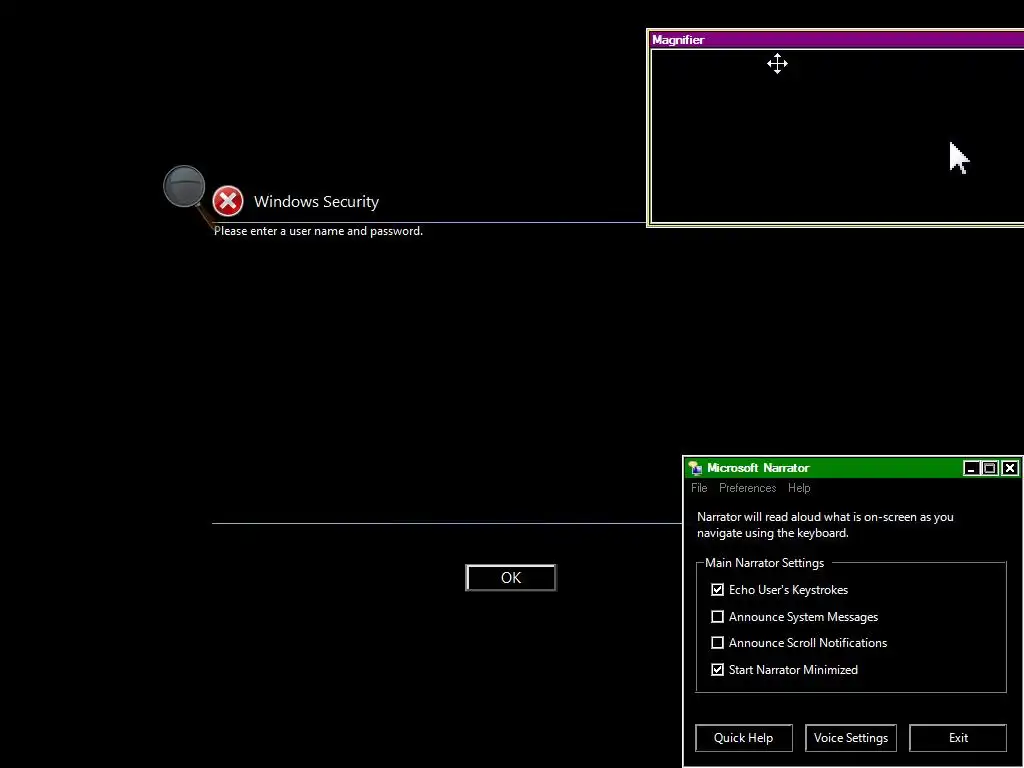Open Narrator Voice Settings
The image size is (1024, 768).
(850, 737)
